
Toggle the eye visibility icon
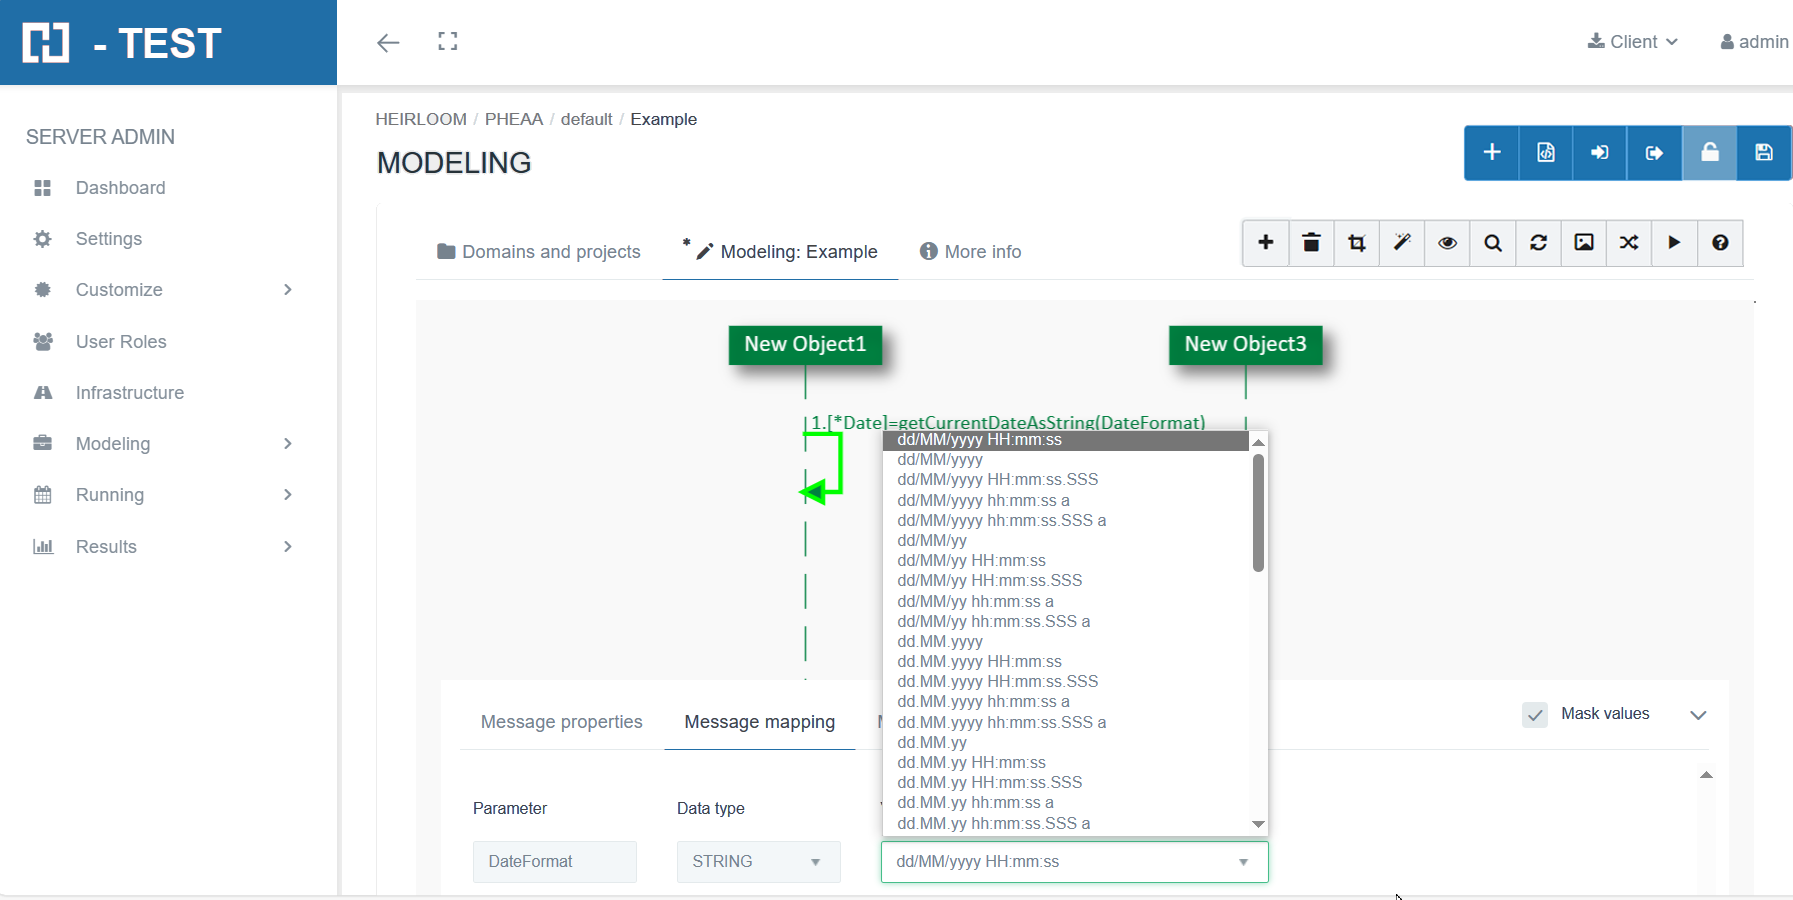point(1447,243)
